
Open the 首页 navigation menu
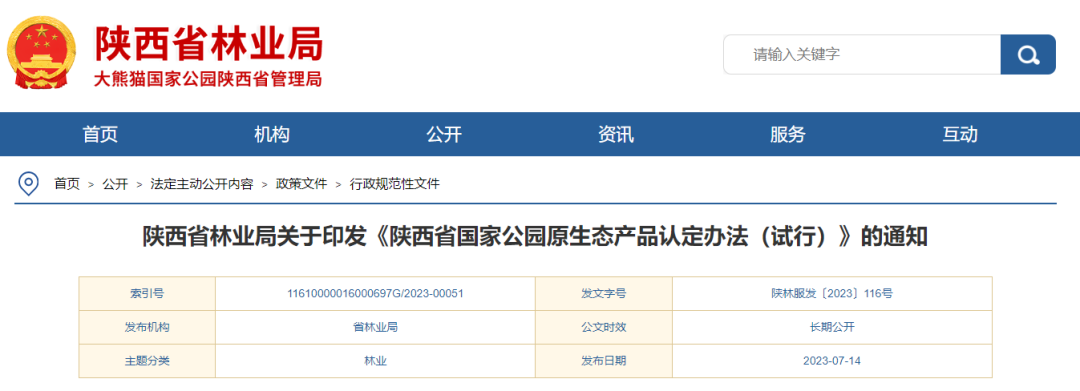(x=100, y=134)
